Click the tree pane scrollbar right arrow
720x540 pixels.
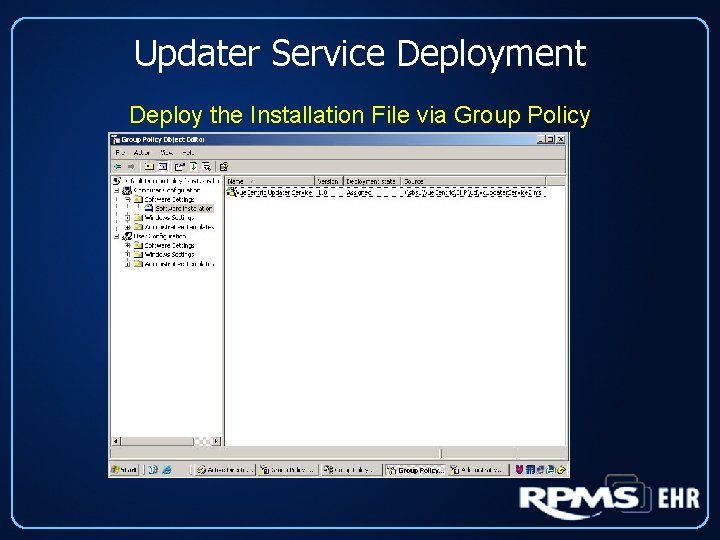(x=217, y=441)
